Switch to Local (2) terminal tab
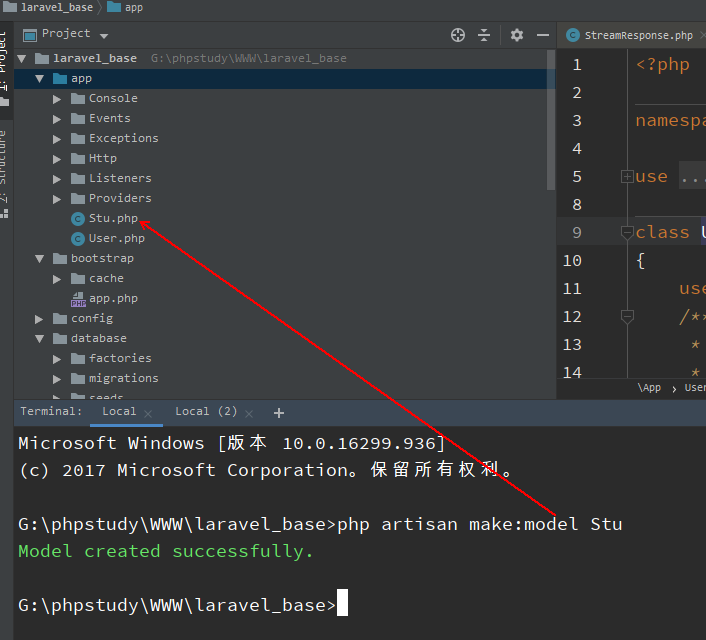The image size is (706, 640). [x=206, y=411]
